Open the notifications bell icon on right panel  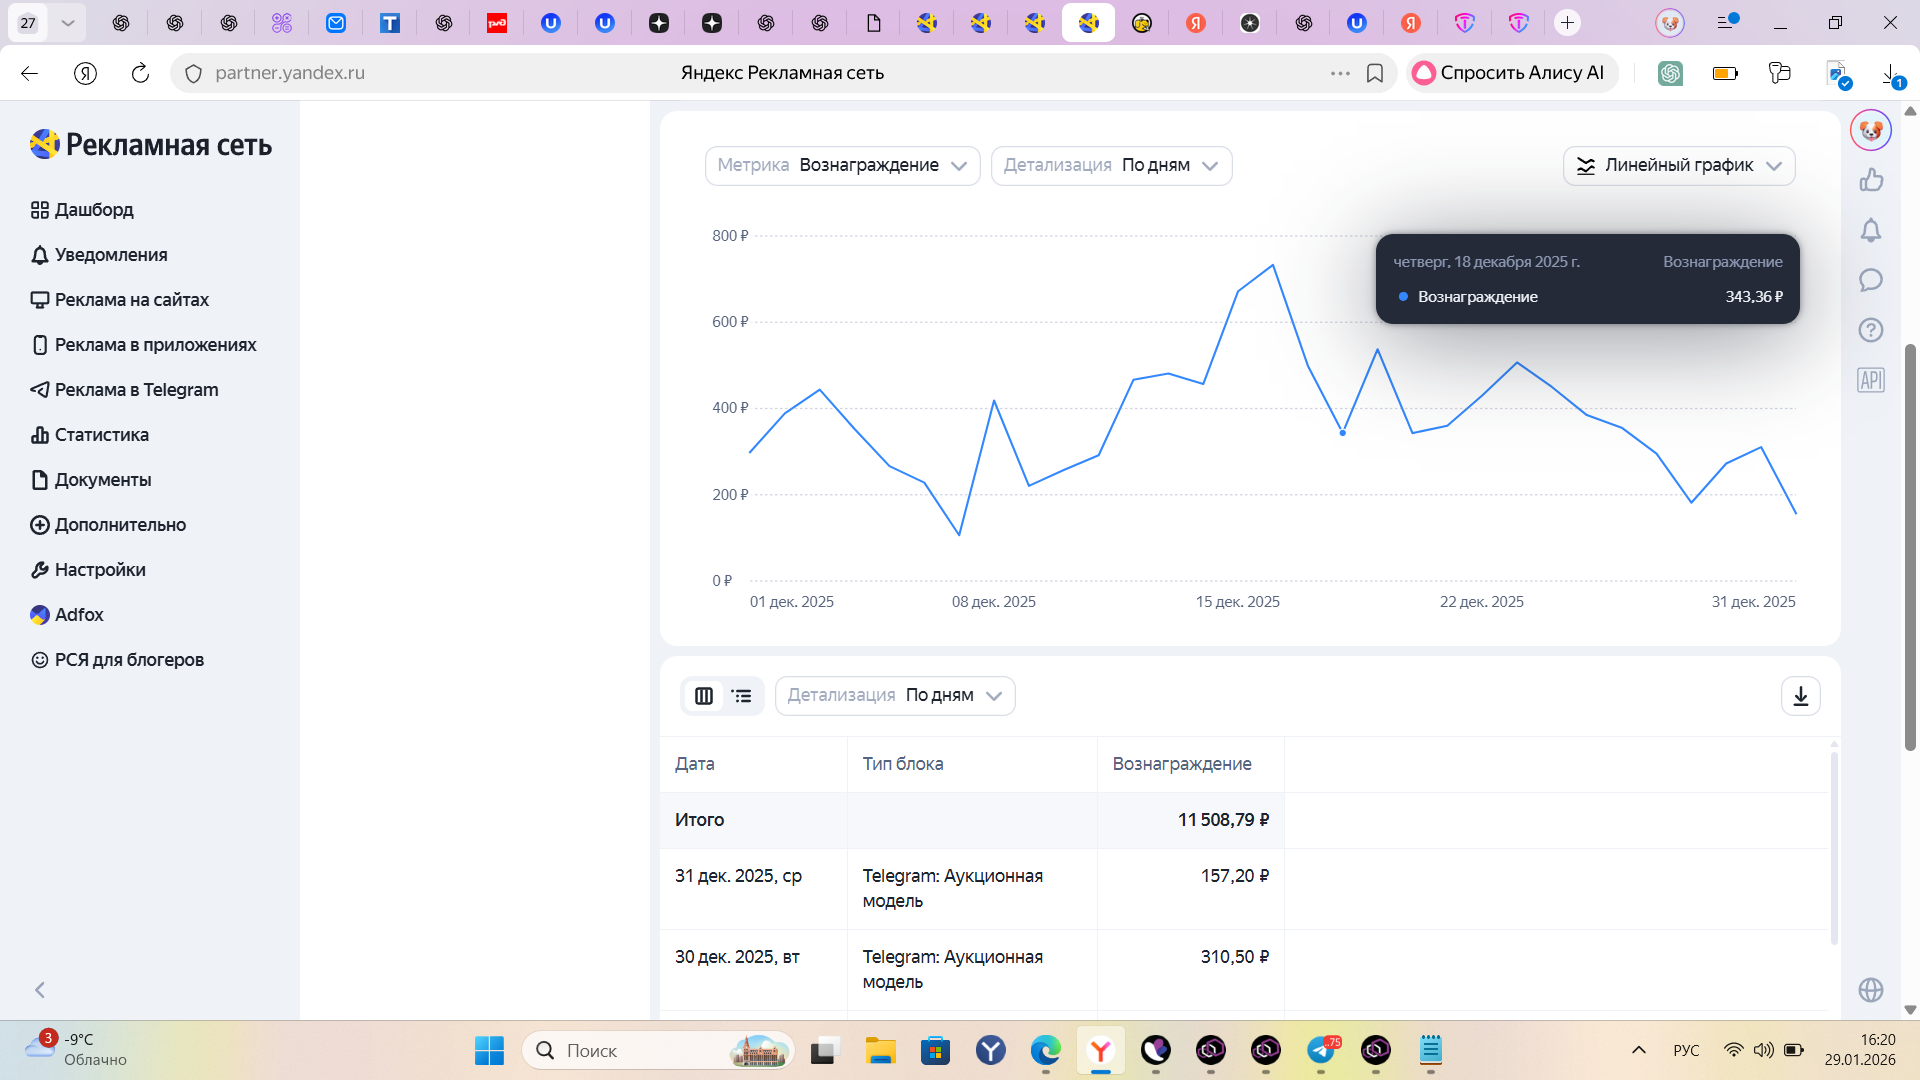(1870, 231)
